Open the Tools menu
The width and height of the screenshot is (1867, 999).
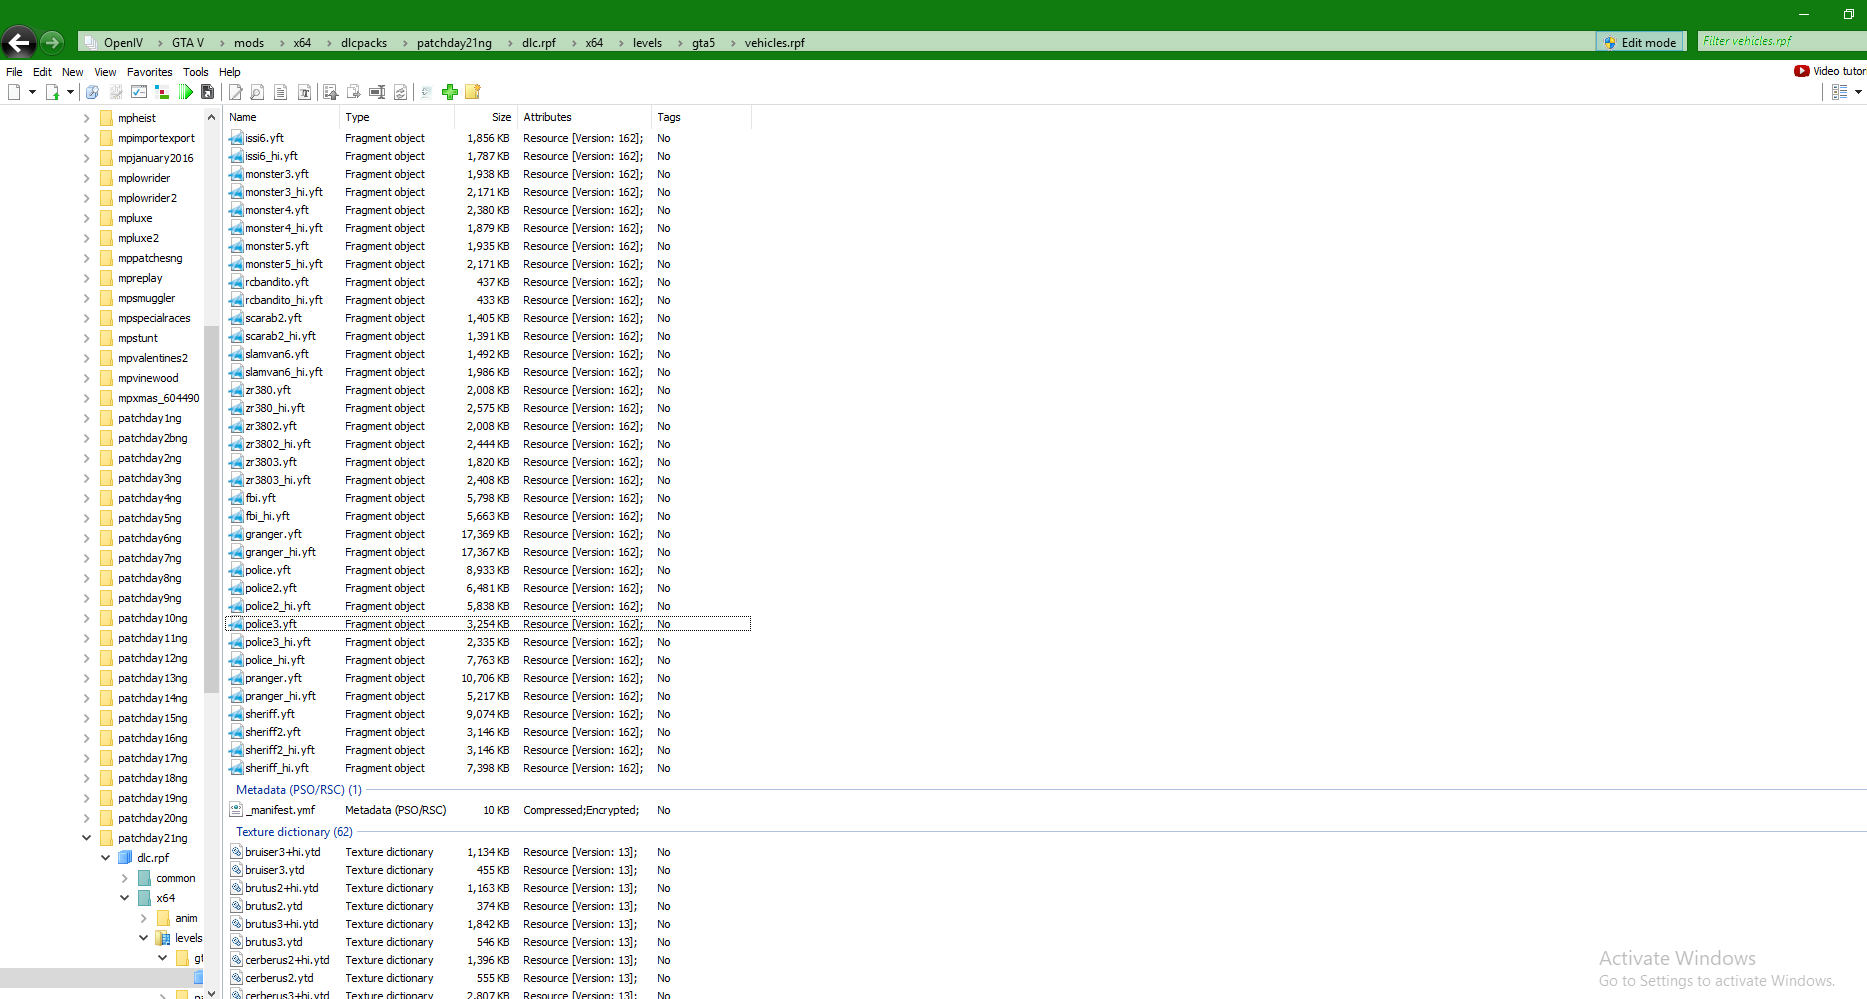[195, 72]
